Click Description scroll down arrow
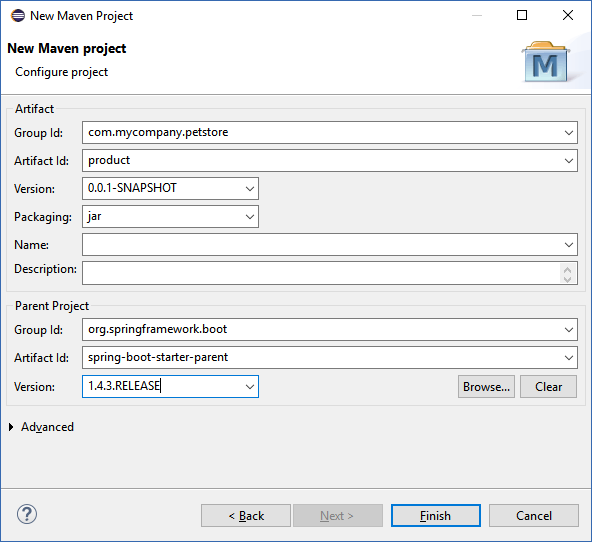This screenshot has width=592, height=542. (567, 279)
